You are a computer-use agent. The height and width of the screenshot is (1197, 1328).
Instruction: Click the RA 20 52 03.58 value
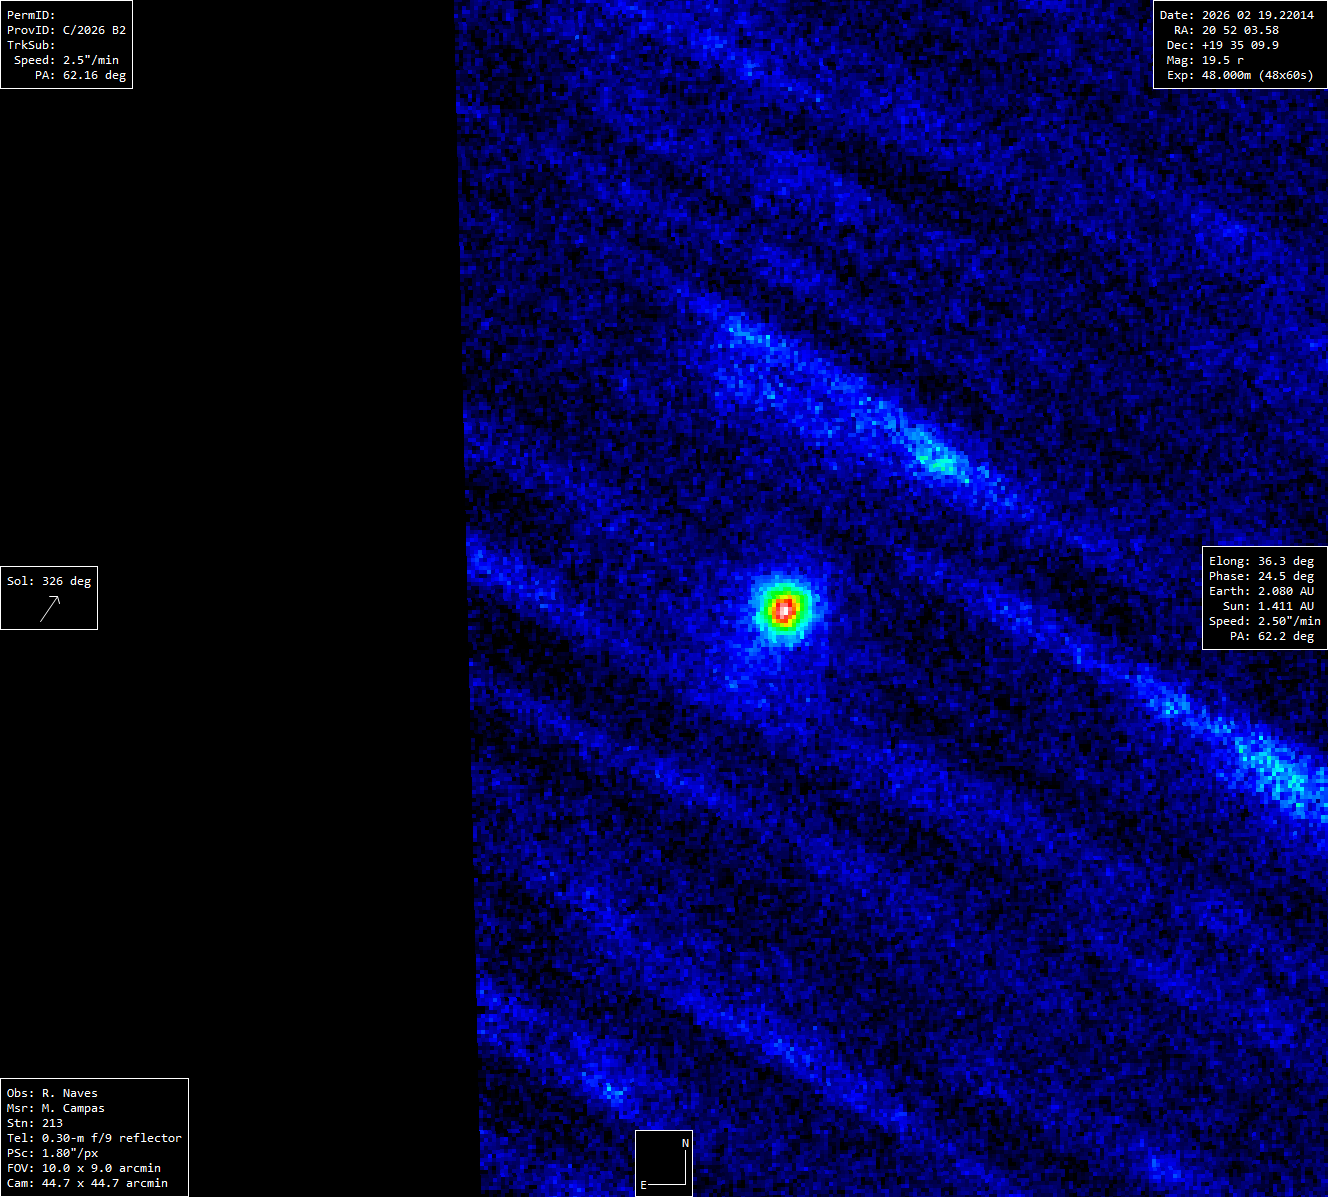1240,30
